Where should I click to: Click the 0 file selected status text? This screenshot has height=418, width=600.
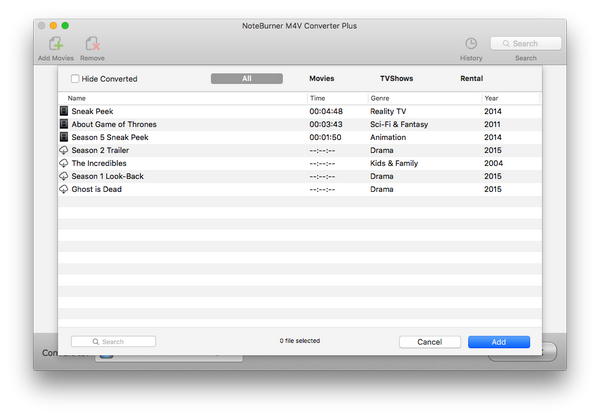pyautogui.click(x=300, y=341)
